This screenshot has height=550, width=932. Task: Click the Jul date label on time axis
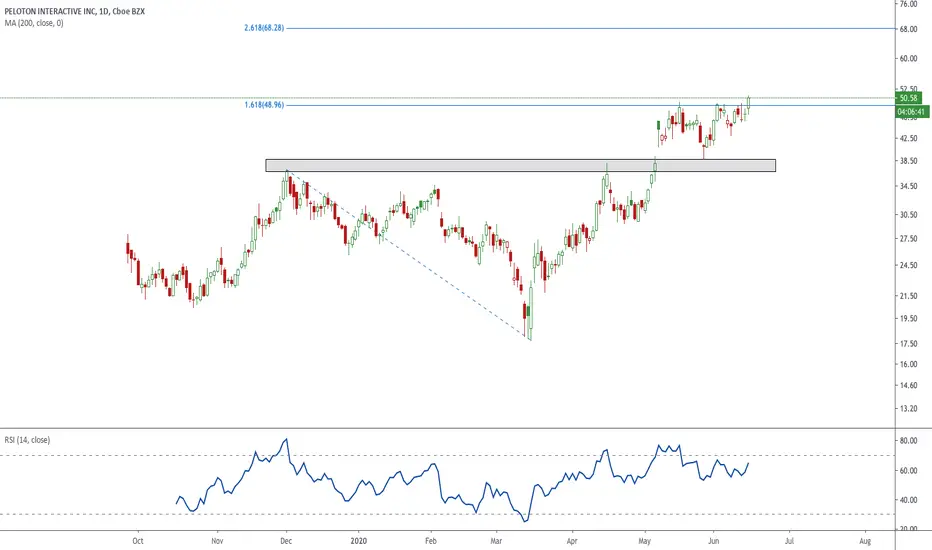pyautogui.click(x=789, y=540)
